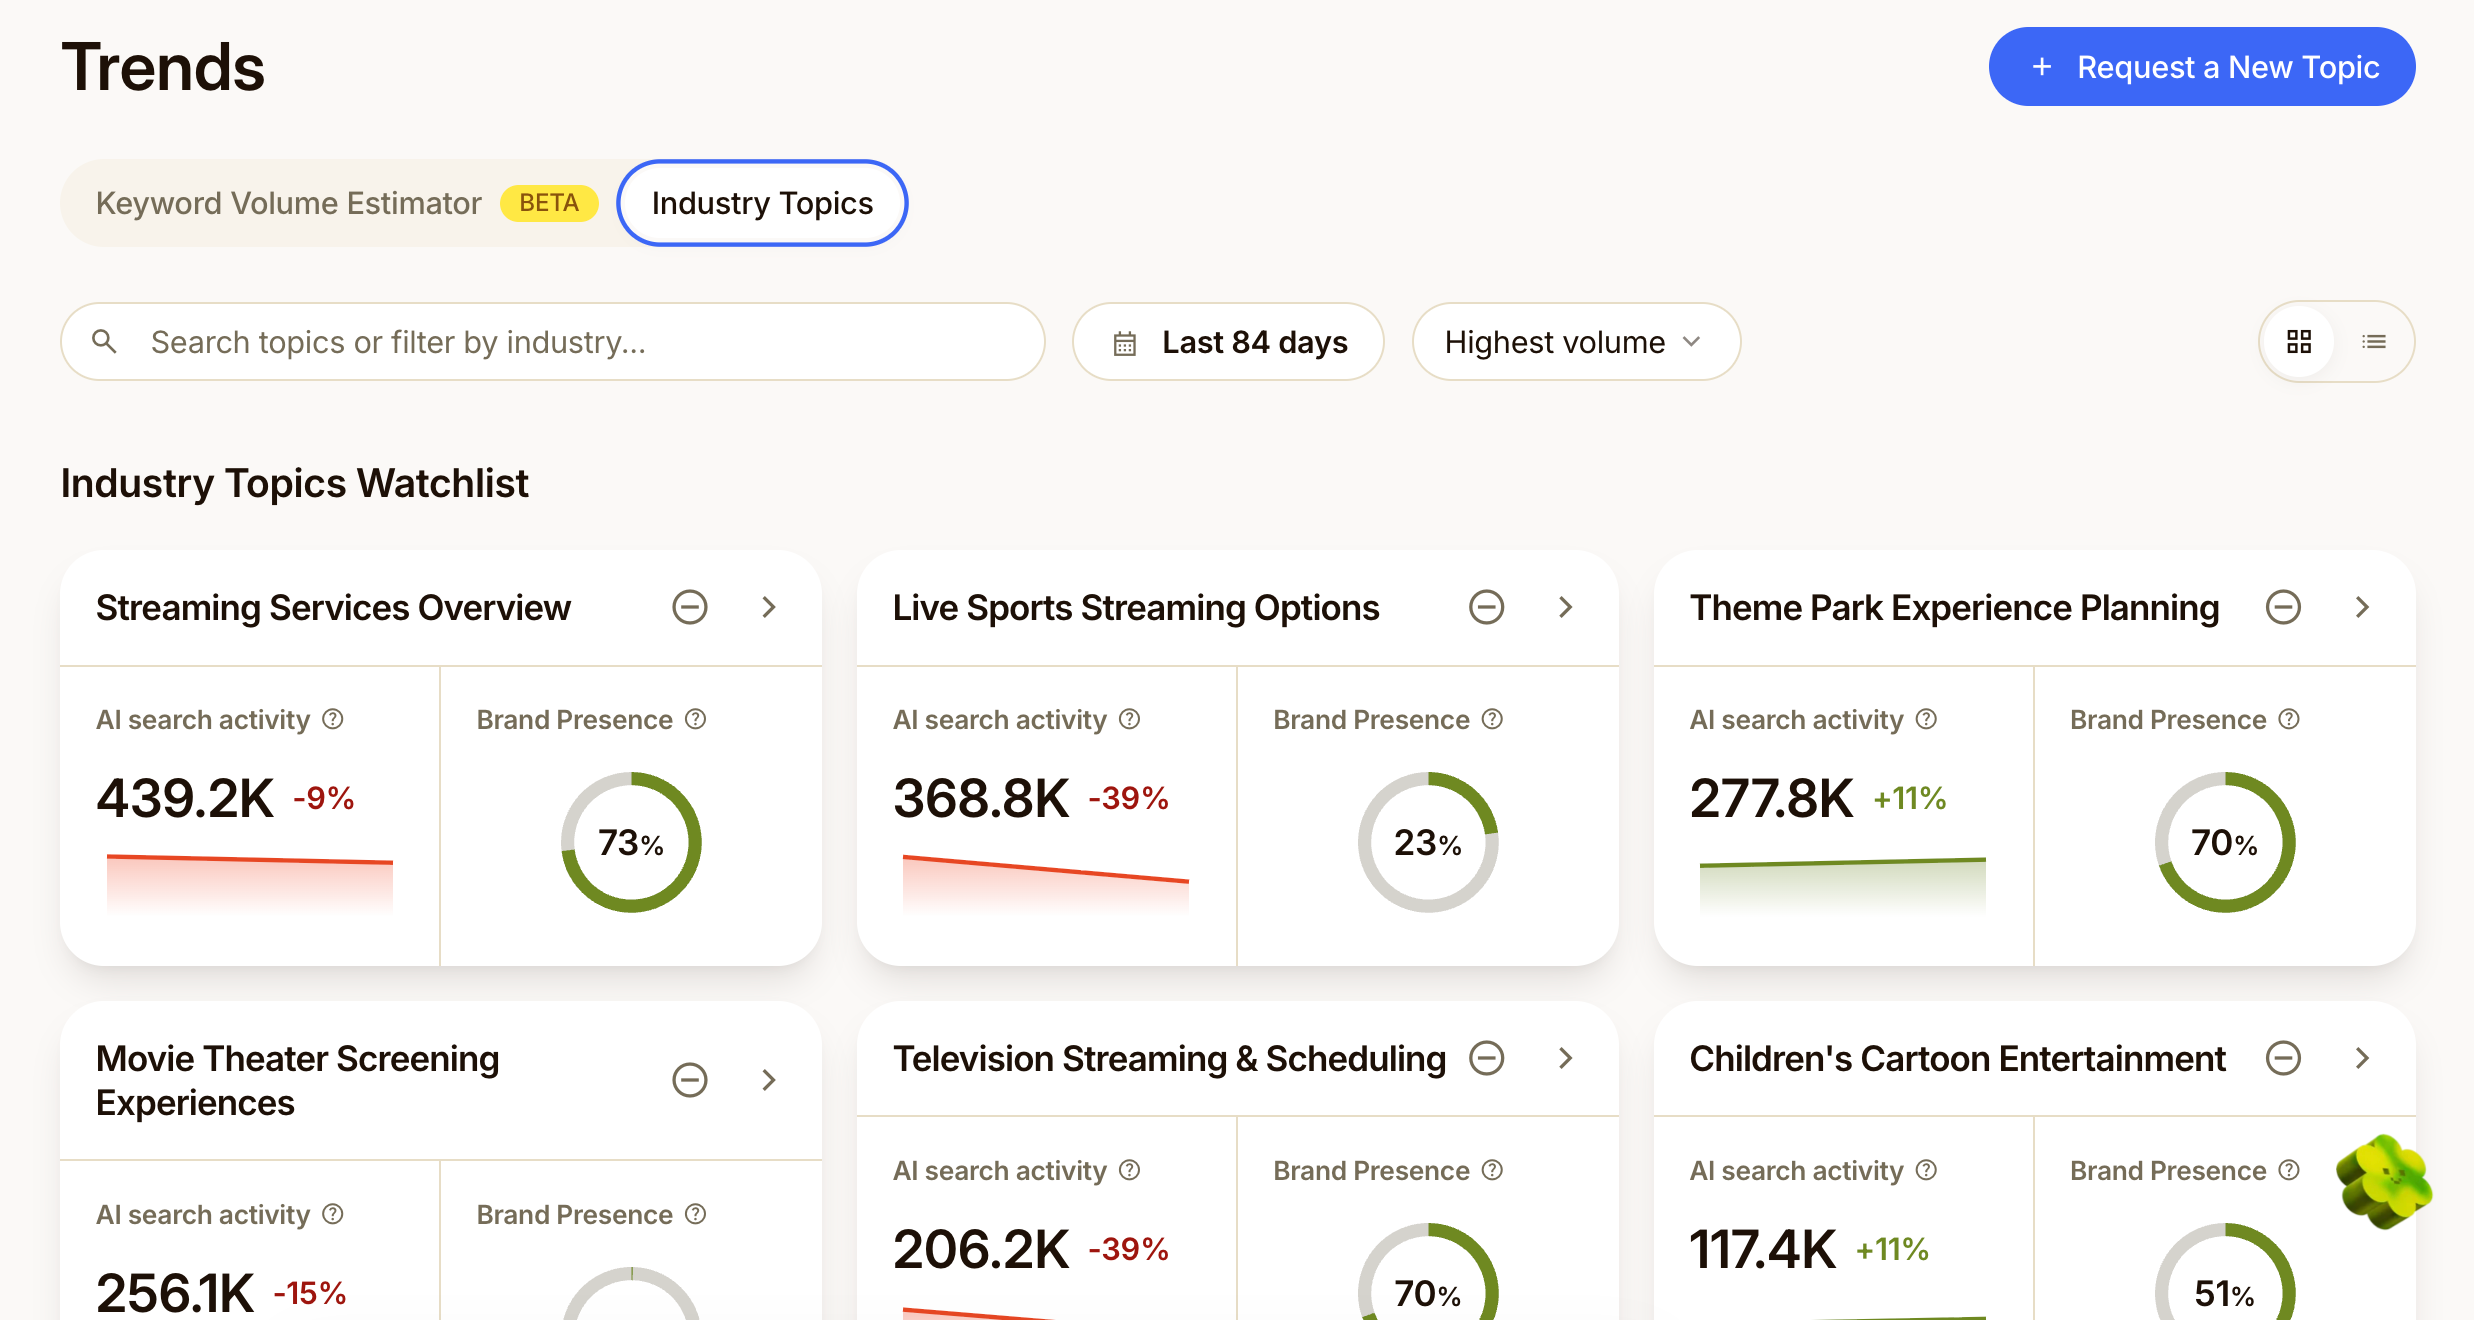The width and height of the screenshot is (2474, 1320).
Task: Click AI search activity help icon, Streaming Services
Action: pyautogui.click(x=333, y=719)
